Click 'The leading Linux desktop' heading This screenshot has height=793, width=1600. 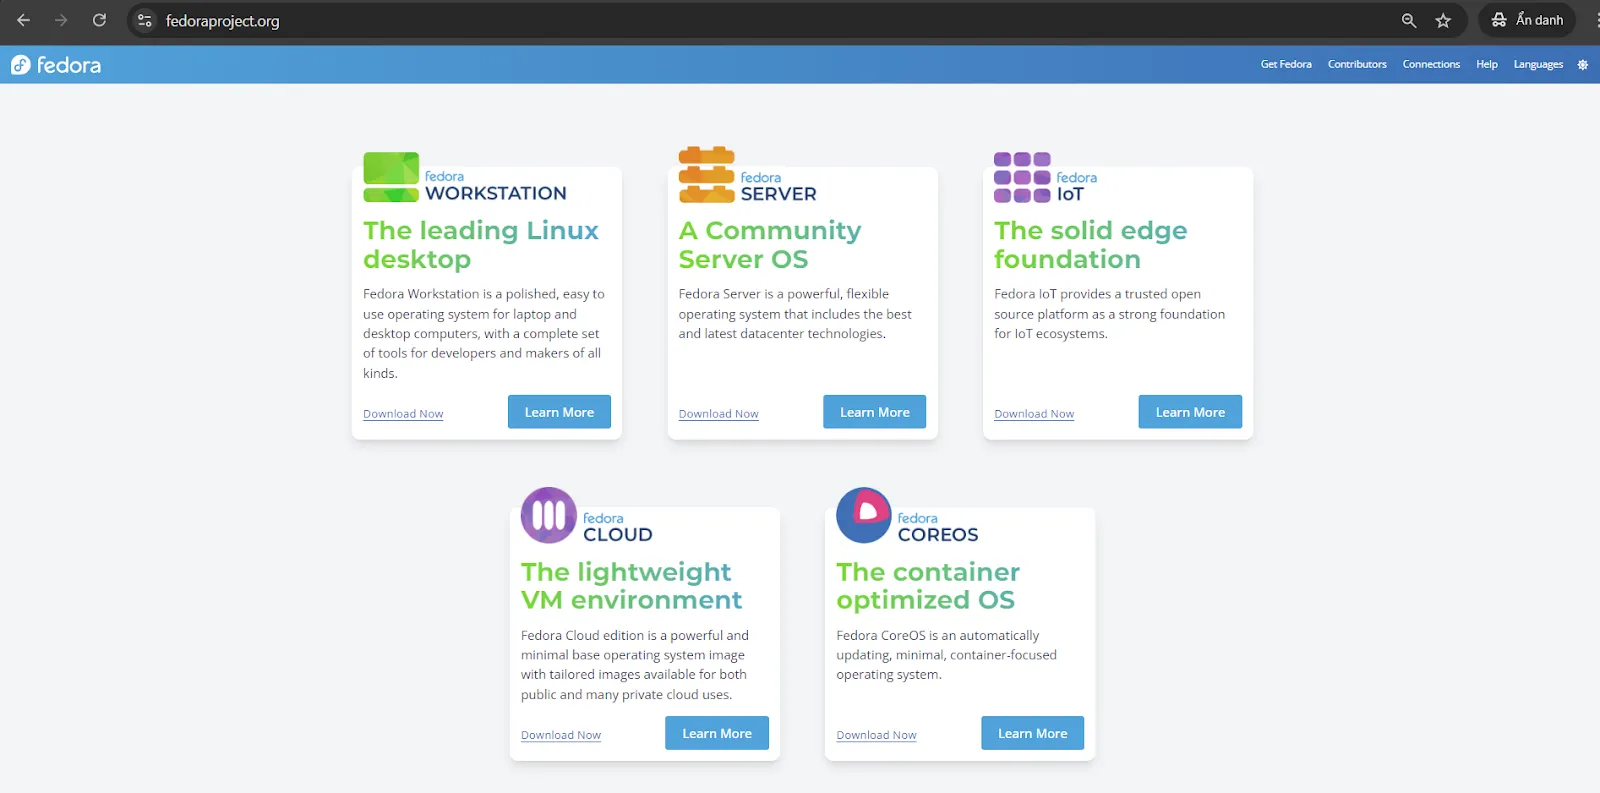(x=481, y=245)
